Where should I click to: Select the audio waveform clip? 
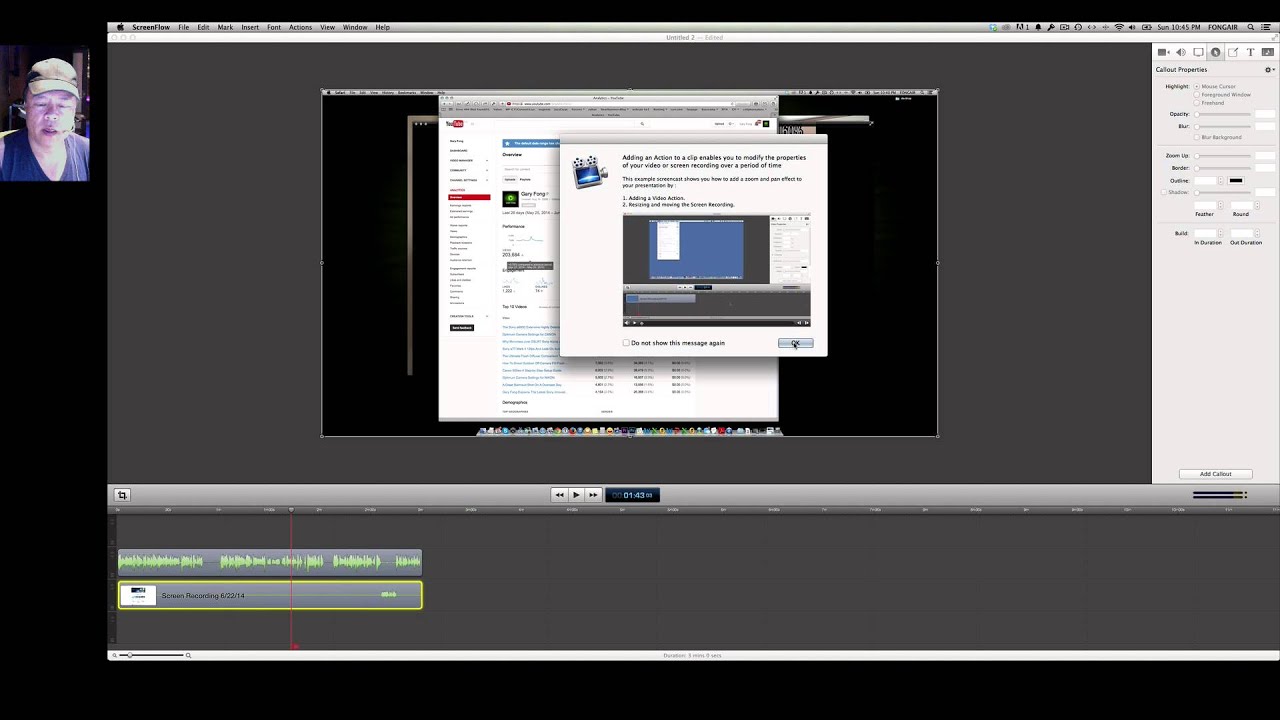pos(270,562)
